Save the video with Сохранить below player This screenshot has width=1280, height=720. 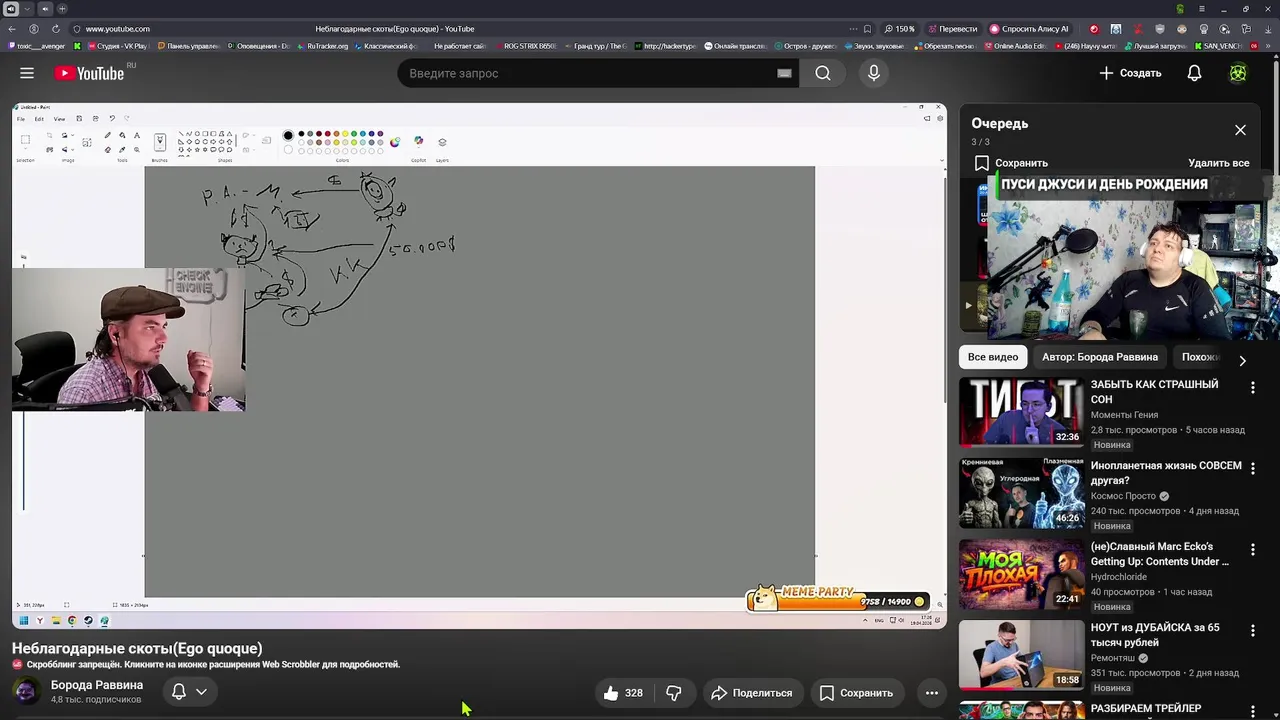(856, 693)
